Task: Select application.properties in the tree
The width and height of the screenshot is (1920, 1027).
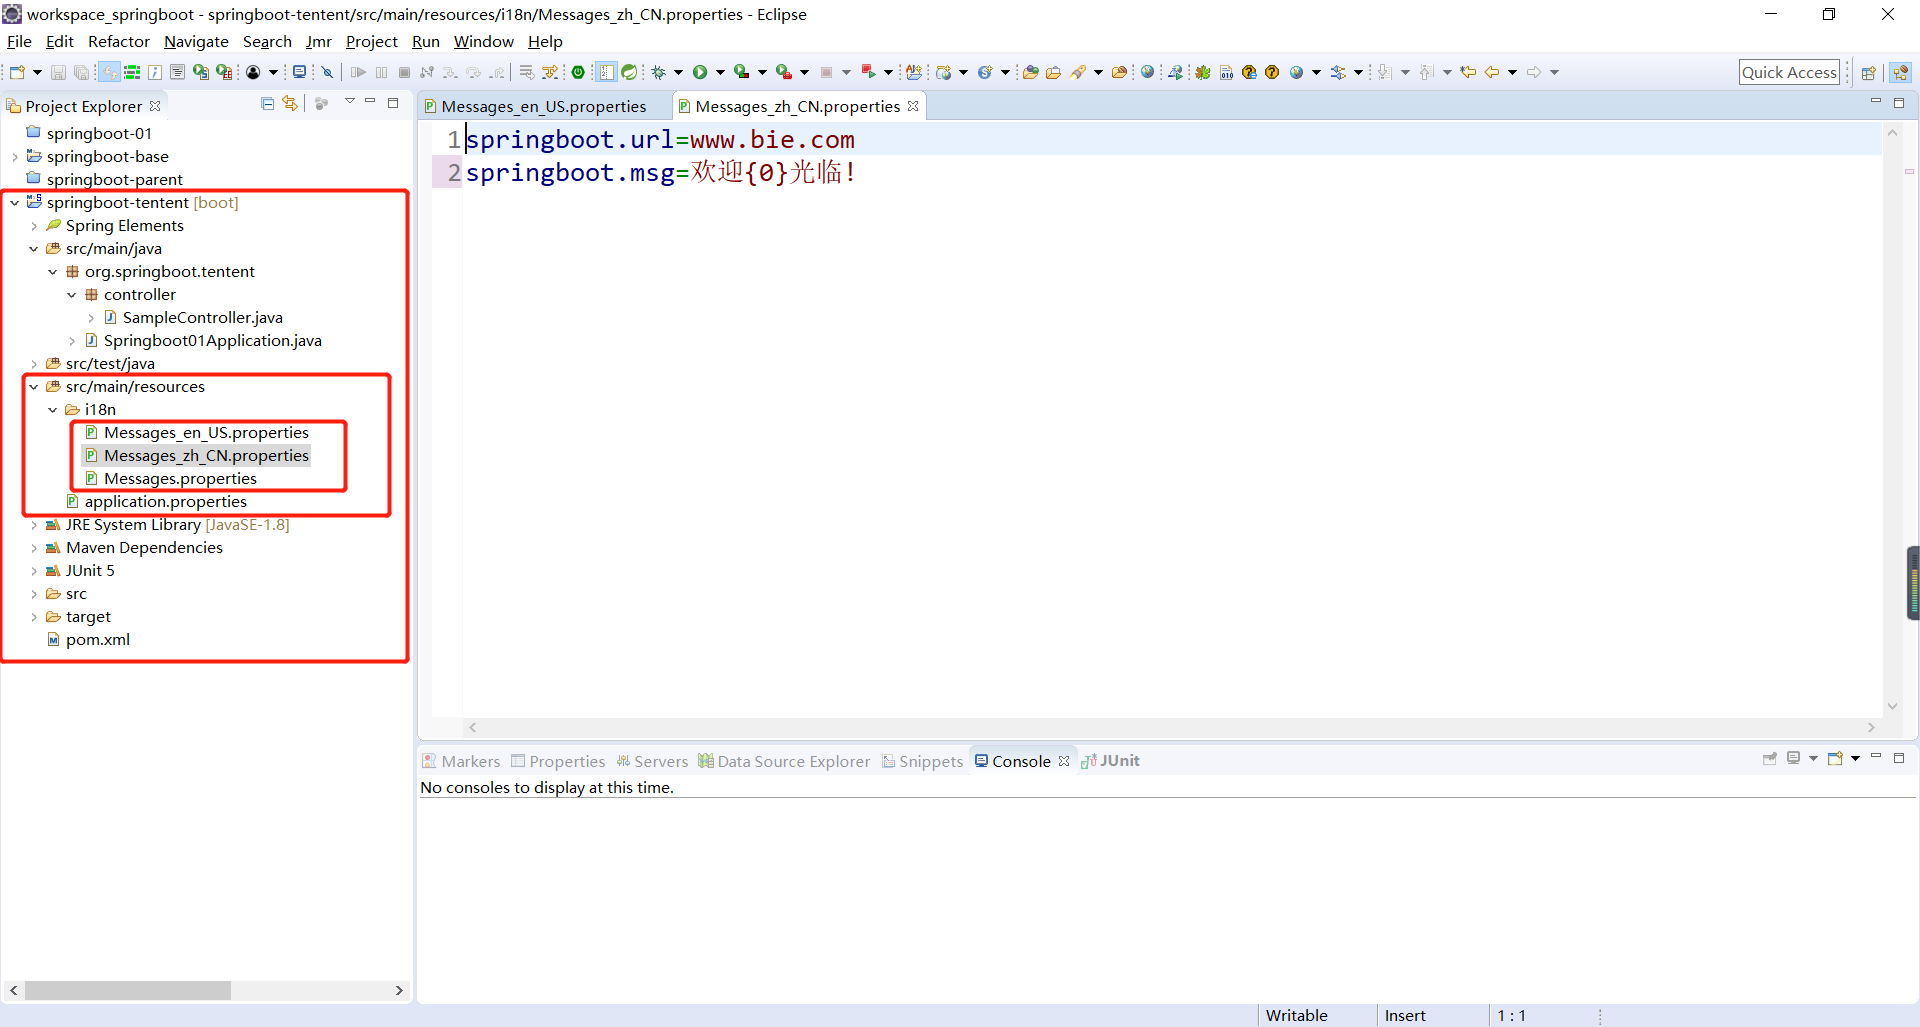Action: pyautogui.click(x=165, y=502)
